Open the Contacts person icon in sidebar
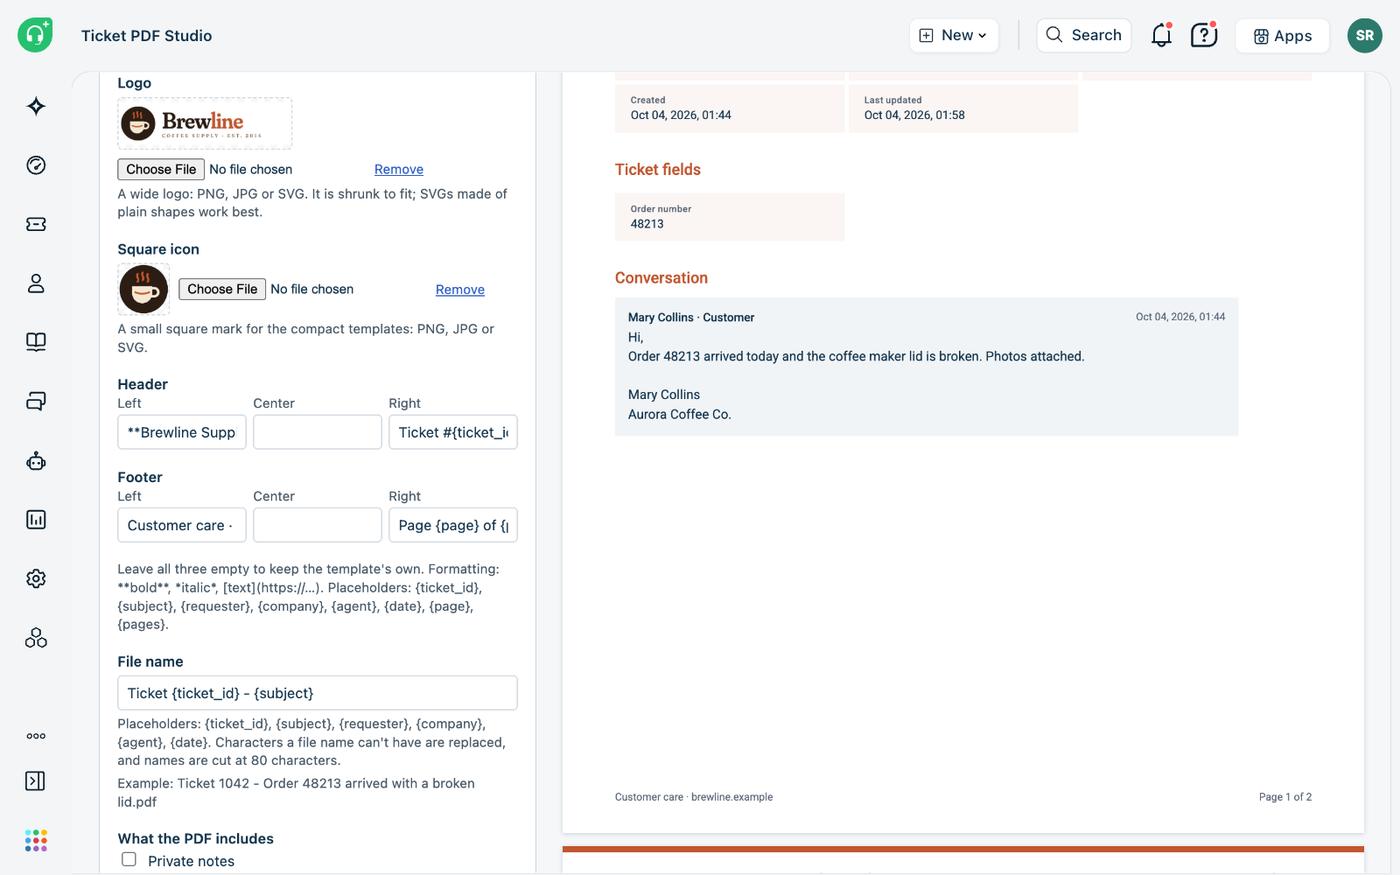 pos(36,283)
